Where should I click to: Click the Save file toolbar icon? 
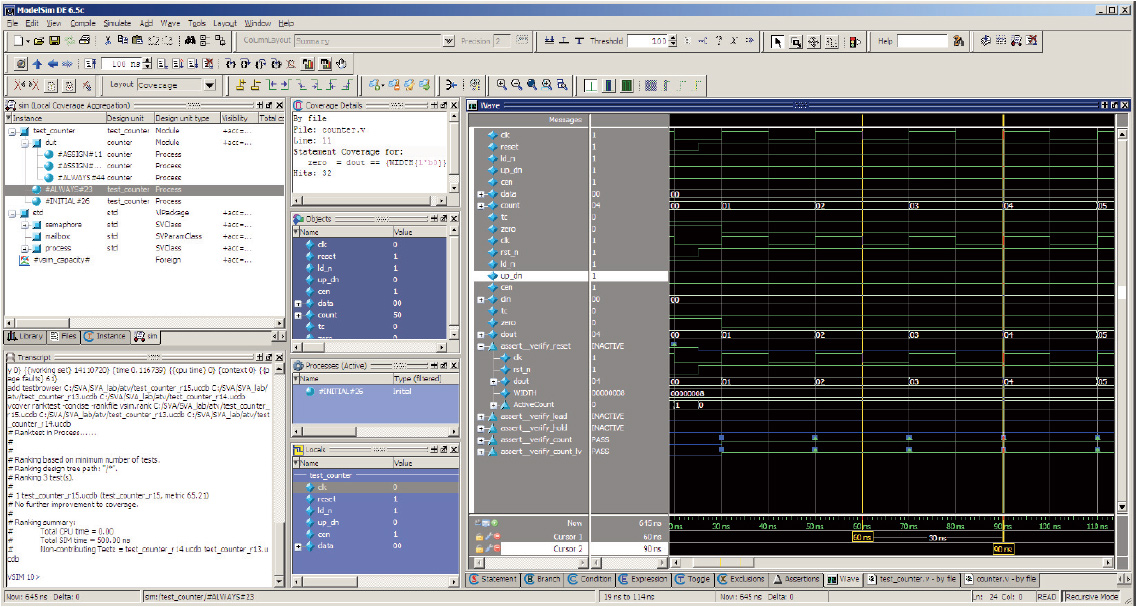coord(54,41)
